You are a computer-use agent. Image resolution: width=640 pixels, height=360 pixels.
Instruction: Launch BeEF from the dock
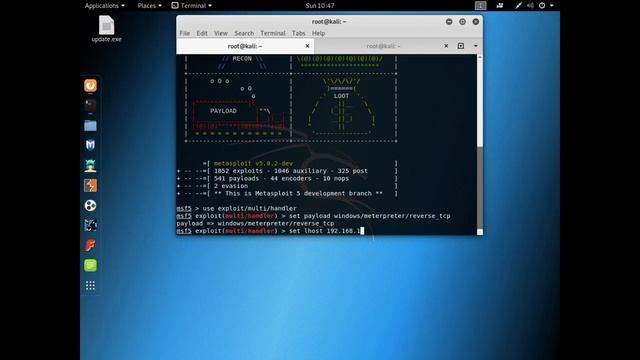[x=90, y=225]
